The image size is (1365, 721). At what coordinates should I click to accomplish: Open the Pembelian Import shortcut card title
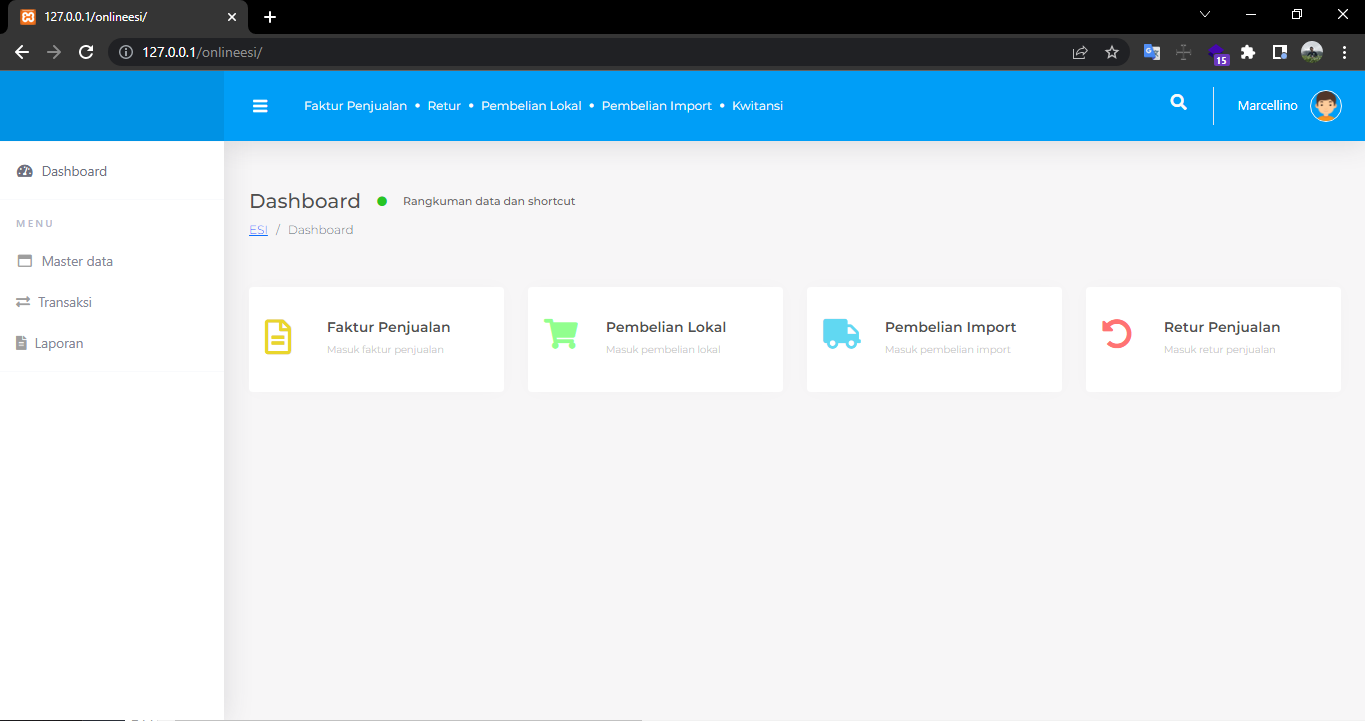(x=950, y=327)
